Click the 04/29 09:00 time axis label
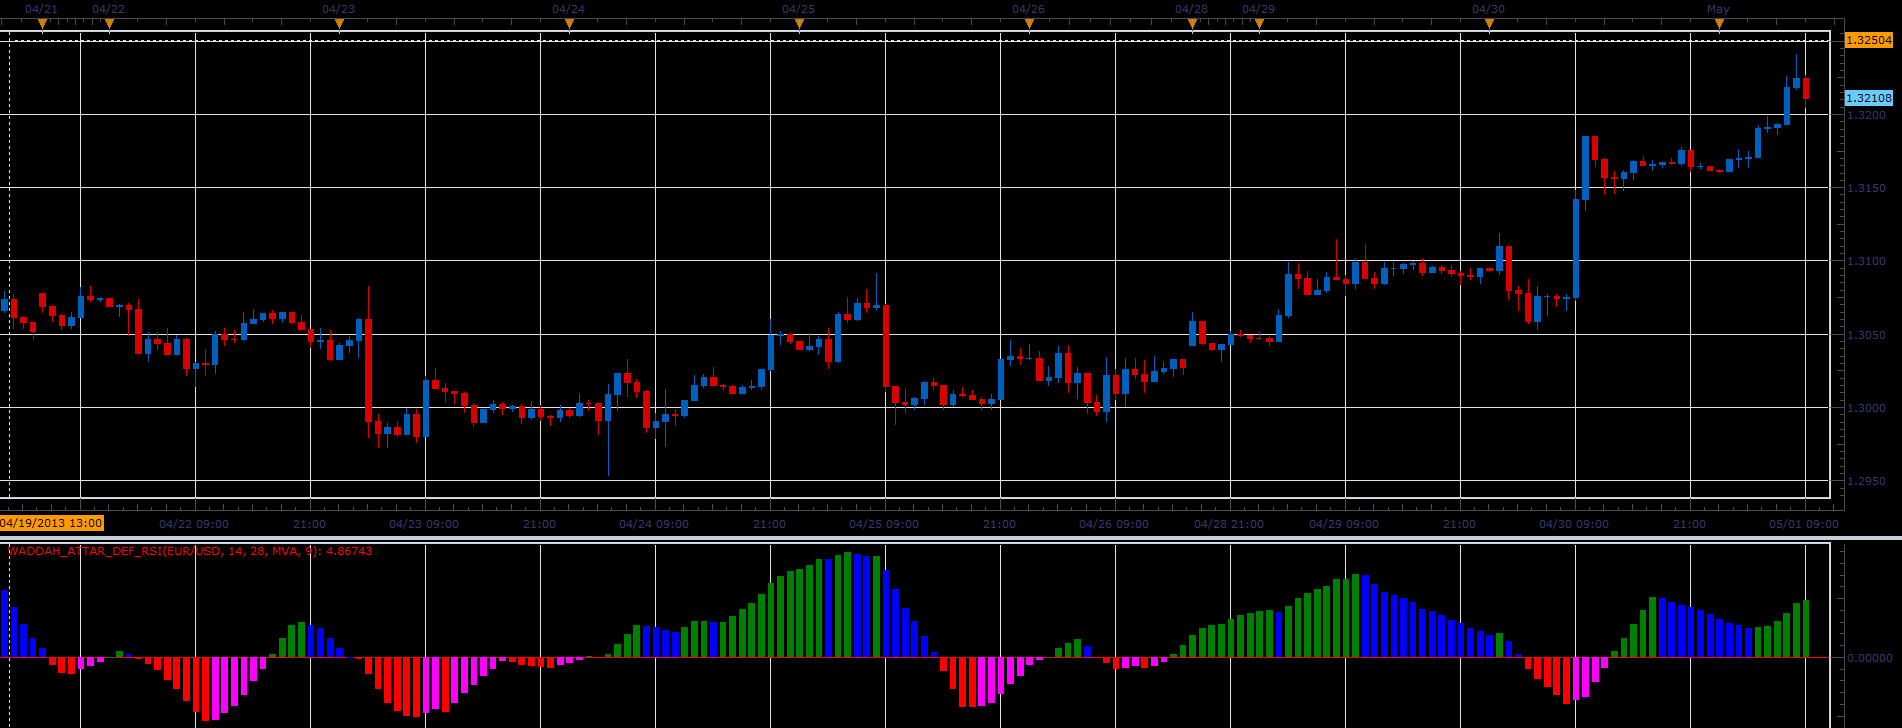 coord(1344,524)
